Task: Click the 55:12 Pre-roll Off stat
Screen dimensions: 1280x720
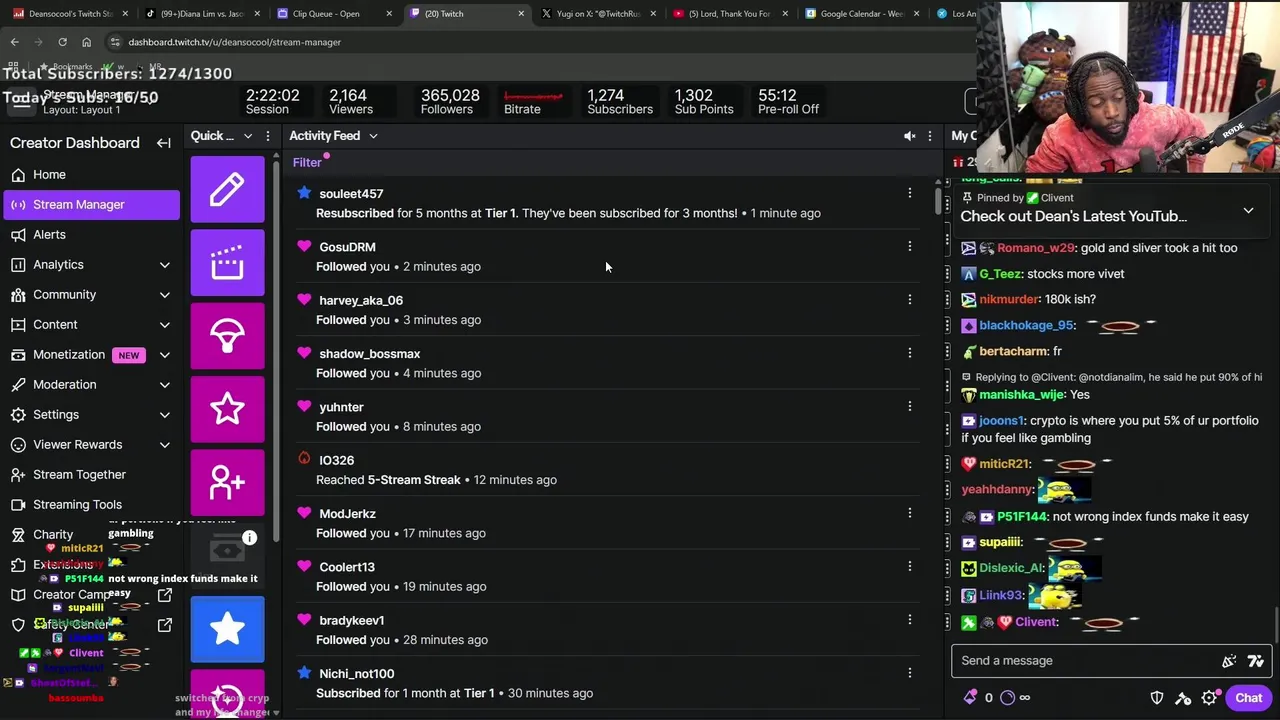Action: pos(788,102)
